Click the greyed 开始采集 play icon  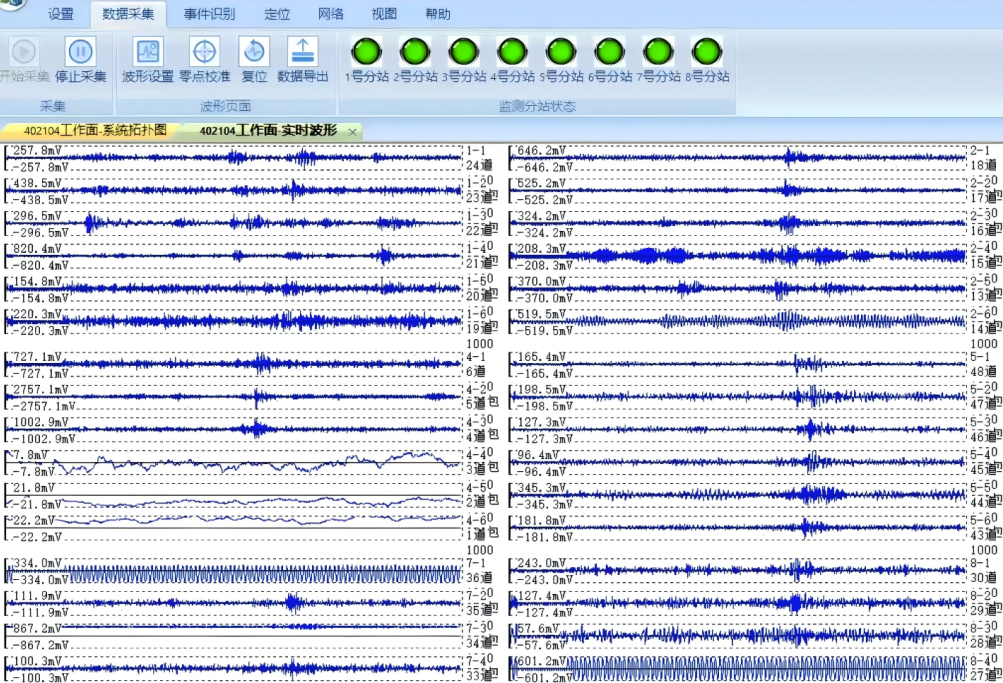(24, 52)
